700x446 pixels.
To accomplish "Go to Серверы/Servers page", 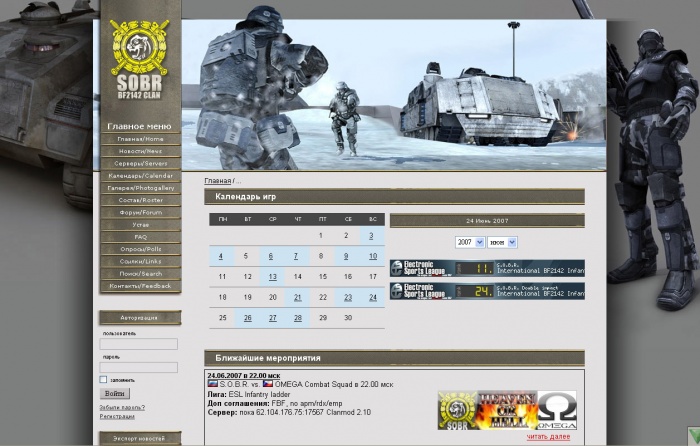I will (141, 163).
